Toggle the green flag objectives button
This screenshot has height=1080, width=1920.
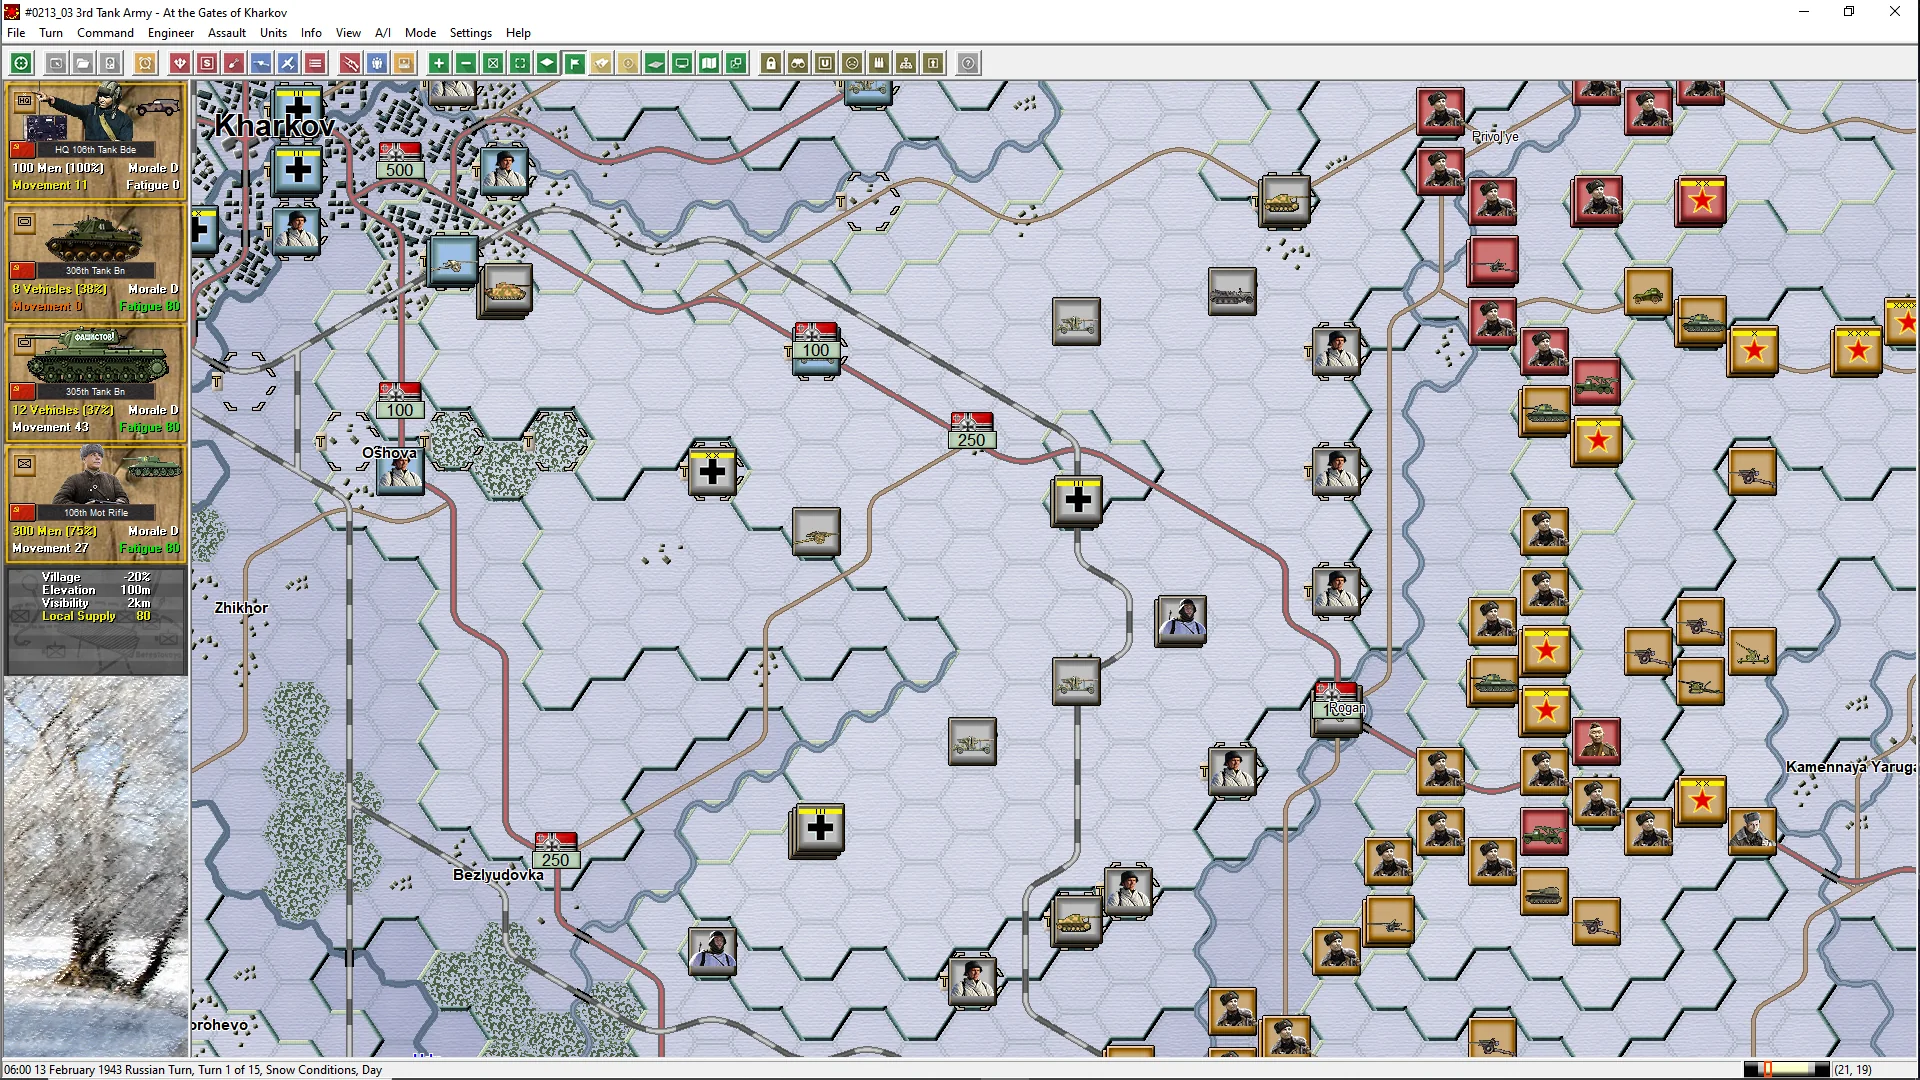coord(574,63)
